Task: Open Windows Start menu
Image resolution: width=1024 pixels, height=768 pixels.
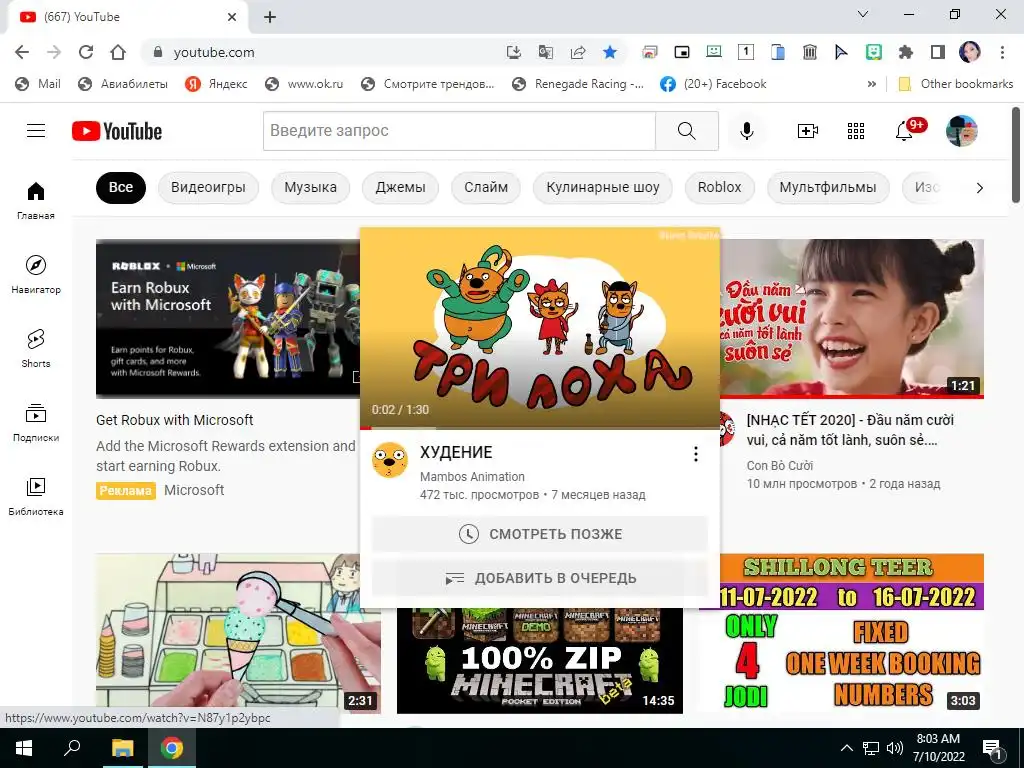Action: tap(24, 748)
